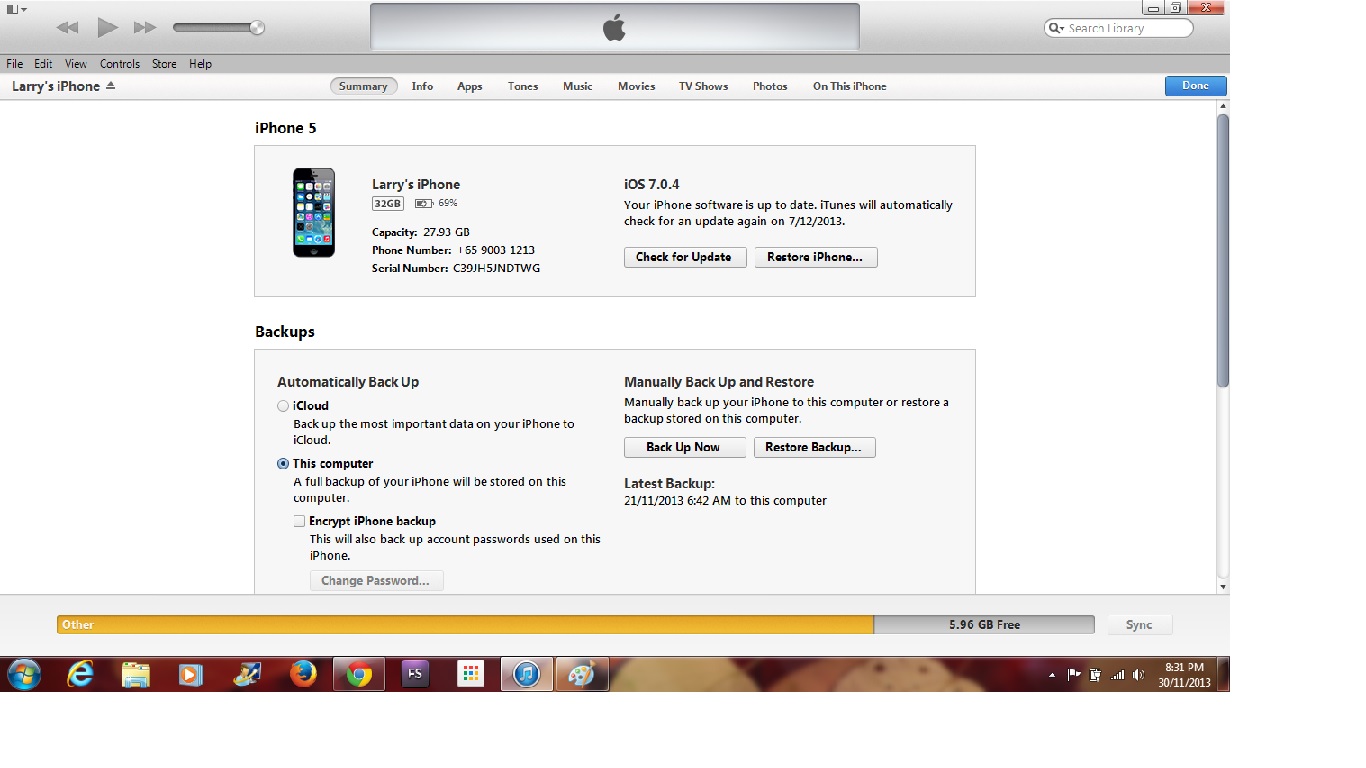Click the scrollbar down arrow
This screenshot has height=768, width=1366.
click(1223, 586)
